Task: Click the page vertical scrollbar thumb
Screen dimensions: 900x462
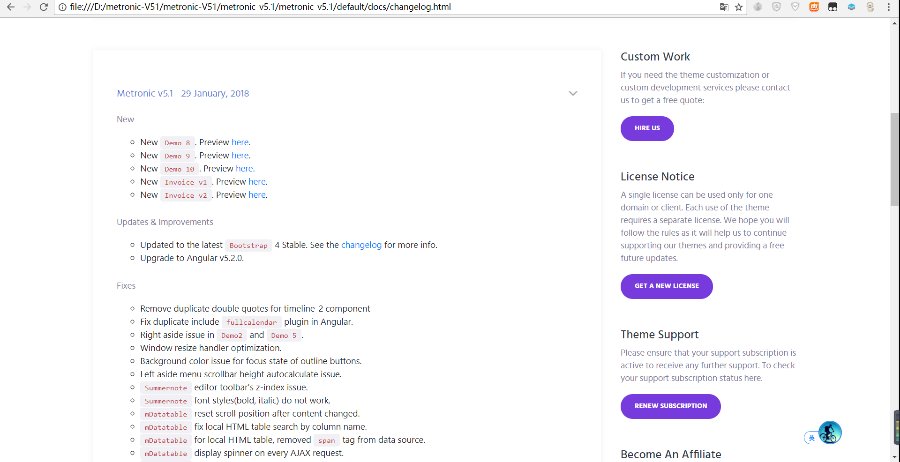Action: (895, 160)
